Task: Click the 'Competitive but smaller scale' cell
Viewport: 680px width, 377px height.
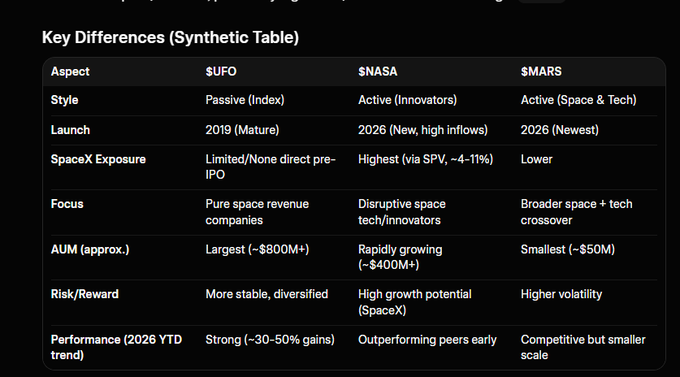Action: tap(583, 347)
